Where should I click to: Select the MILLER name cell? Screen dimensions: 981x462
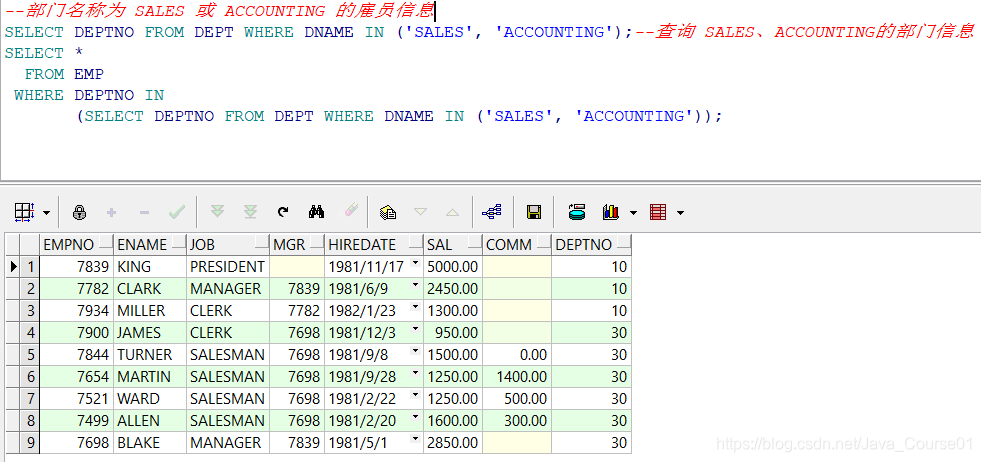150,311
